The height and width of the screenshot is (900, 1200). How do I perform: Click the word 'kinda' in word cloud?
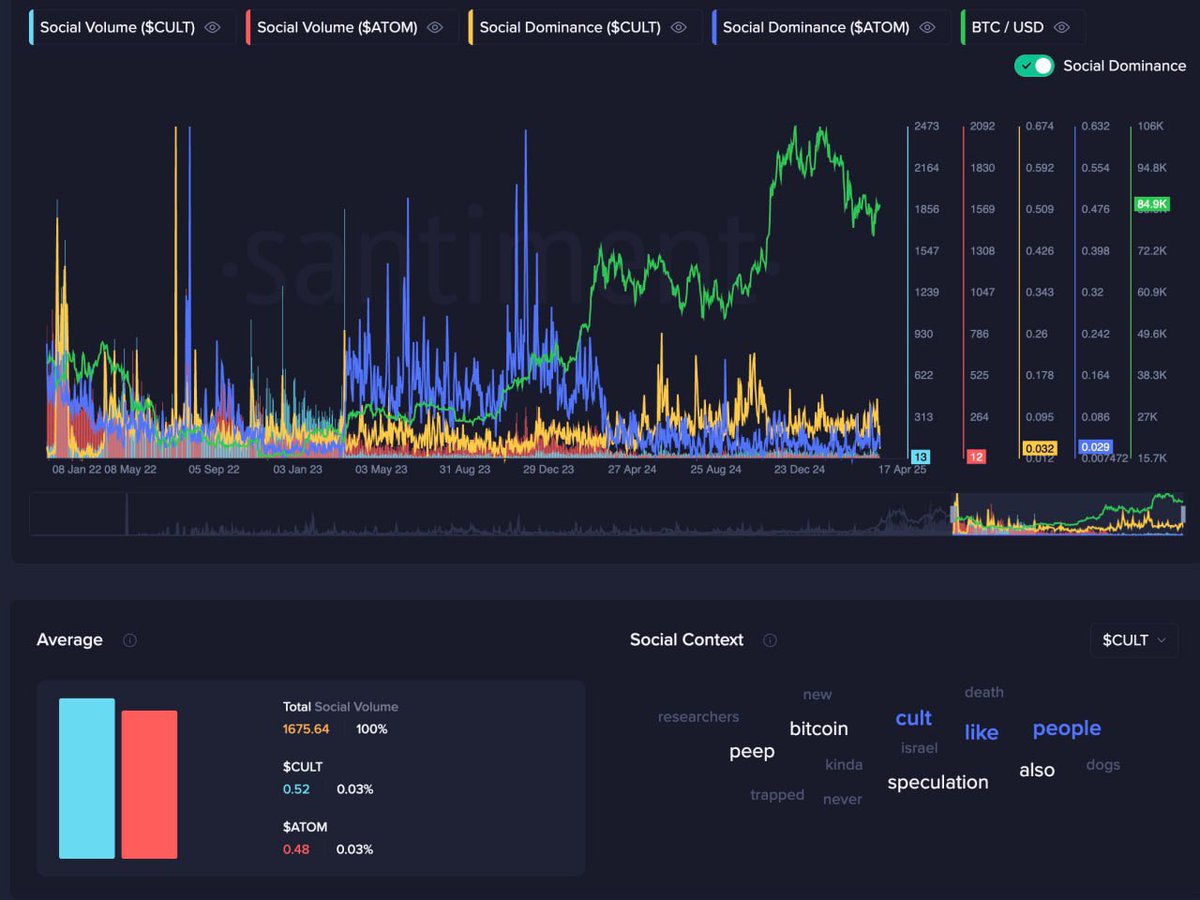pos(843,765)
